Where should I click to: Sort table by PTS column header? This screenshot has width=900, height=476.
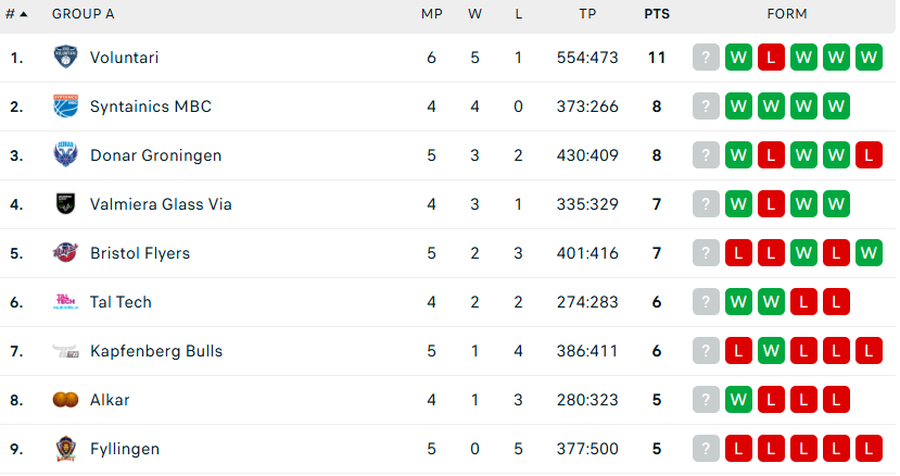coord(657,14)
